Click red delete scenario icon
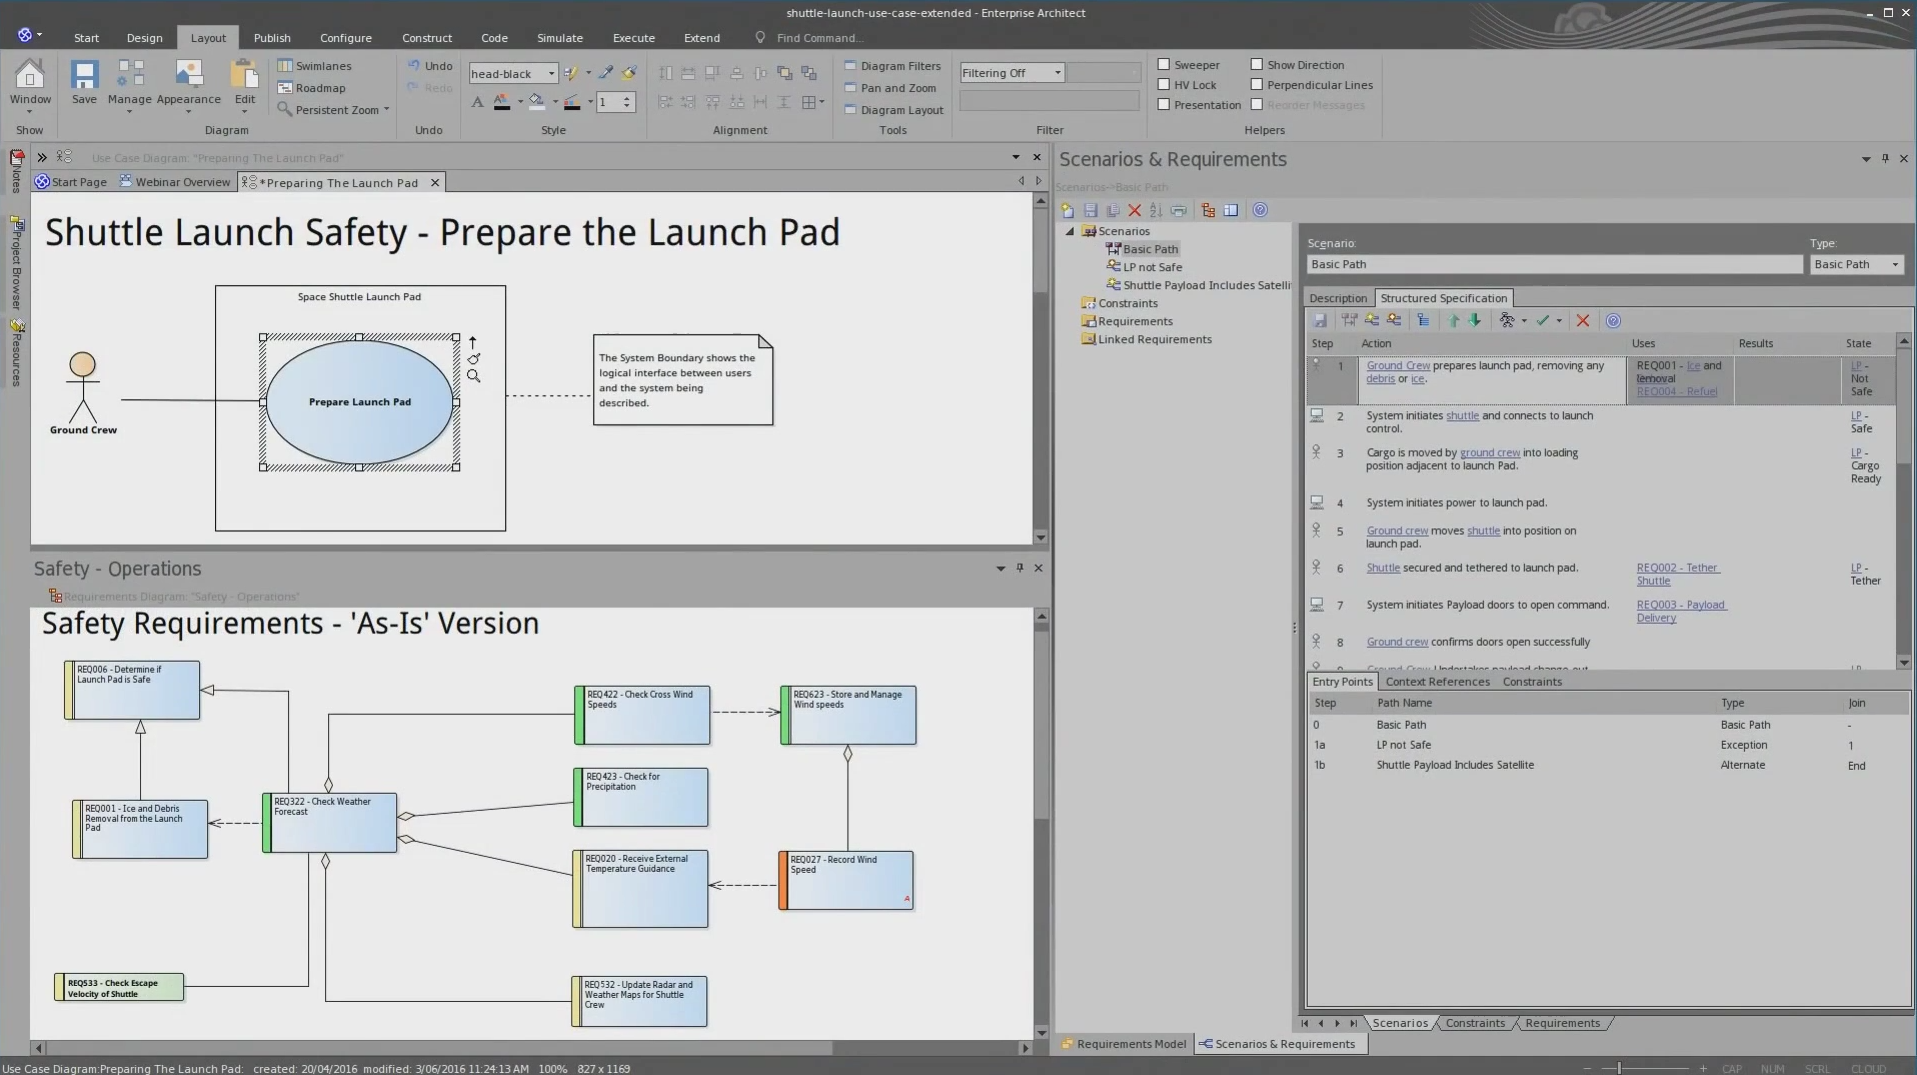 tap(1134, 210)
